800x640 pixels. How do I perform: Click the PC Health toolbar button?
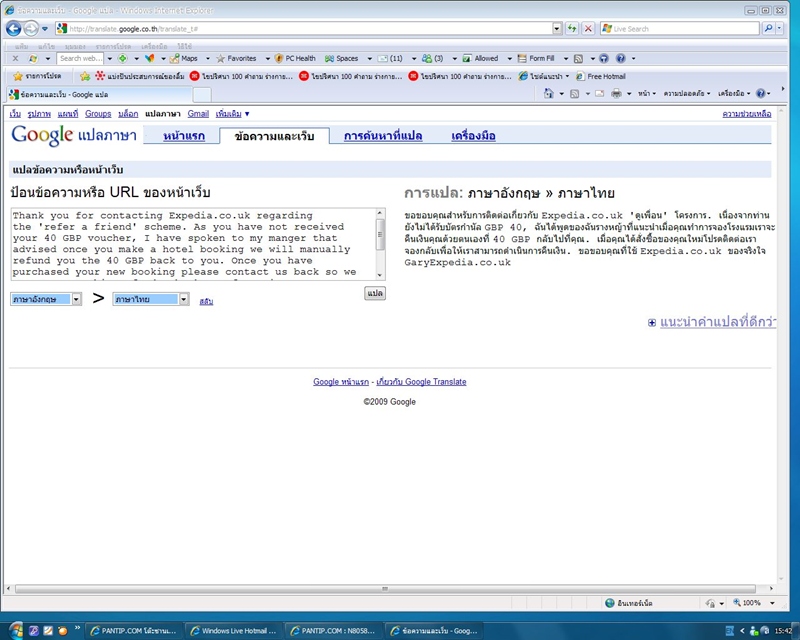[295, 59]
